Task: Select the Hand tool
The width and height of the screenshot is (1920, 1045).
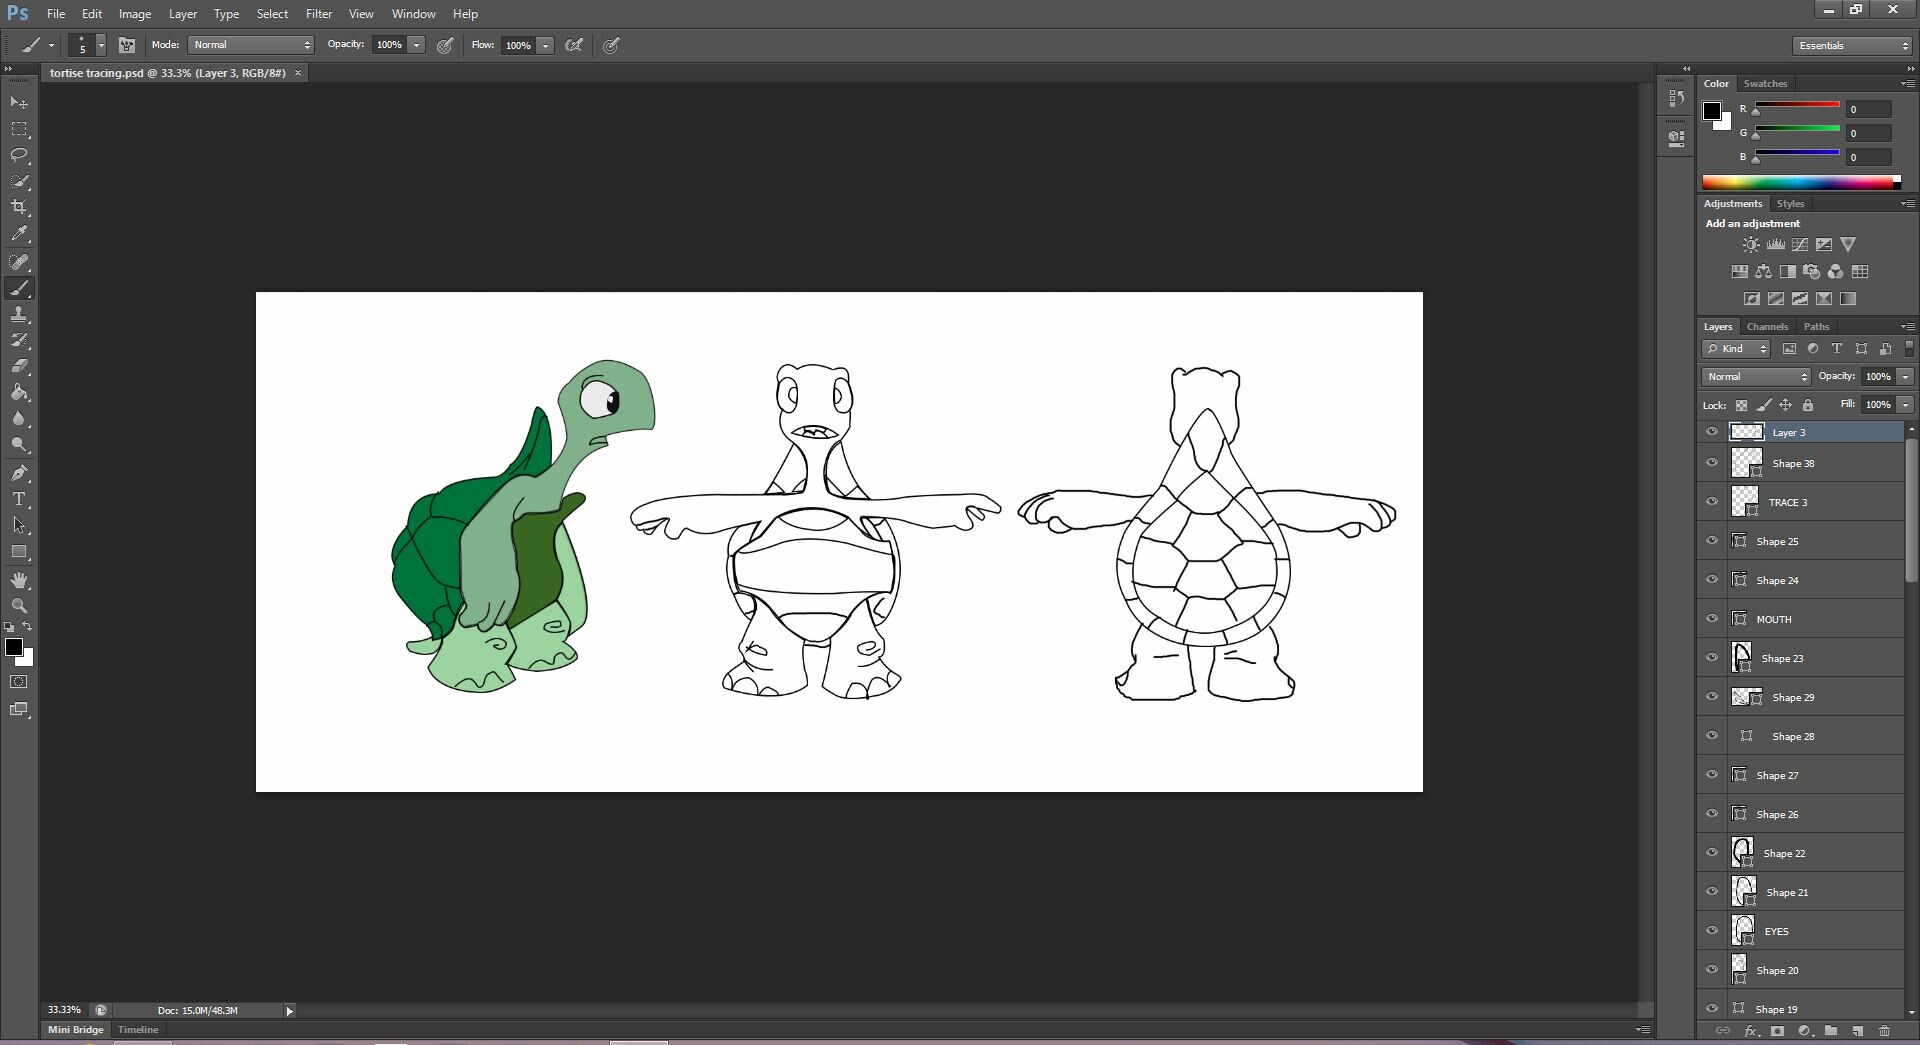Action: [x=19, y=579]
